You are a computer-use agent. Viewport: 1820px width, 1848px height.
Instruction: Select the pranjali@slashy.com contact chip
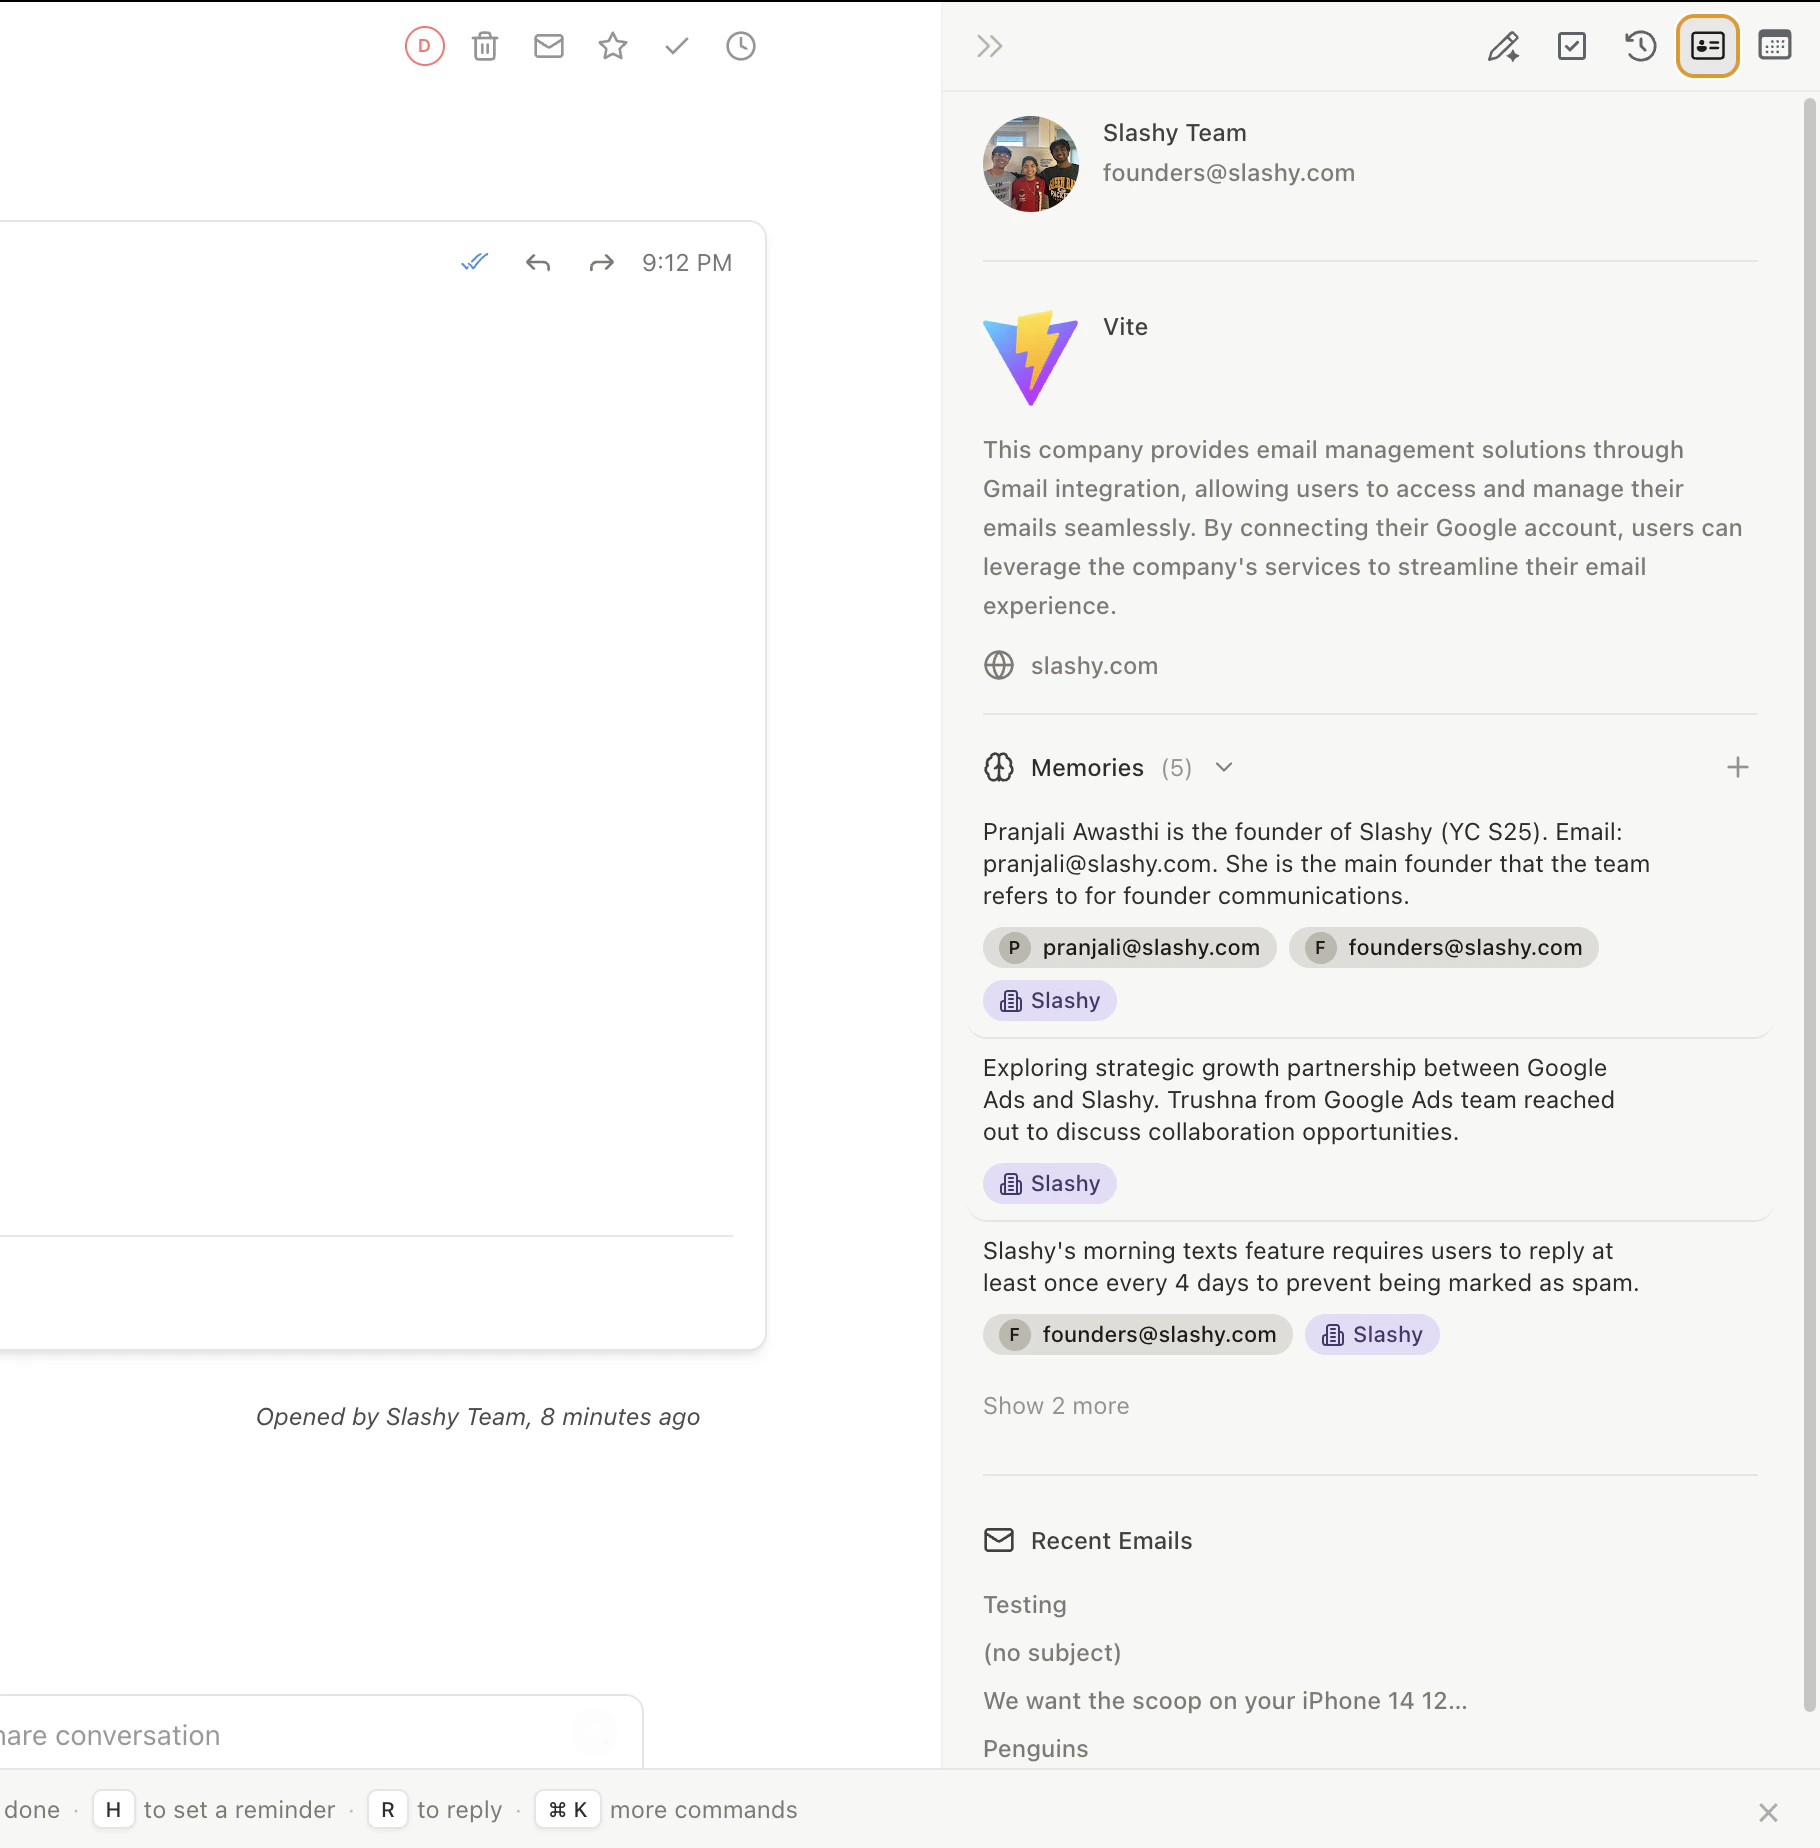1129,947
